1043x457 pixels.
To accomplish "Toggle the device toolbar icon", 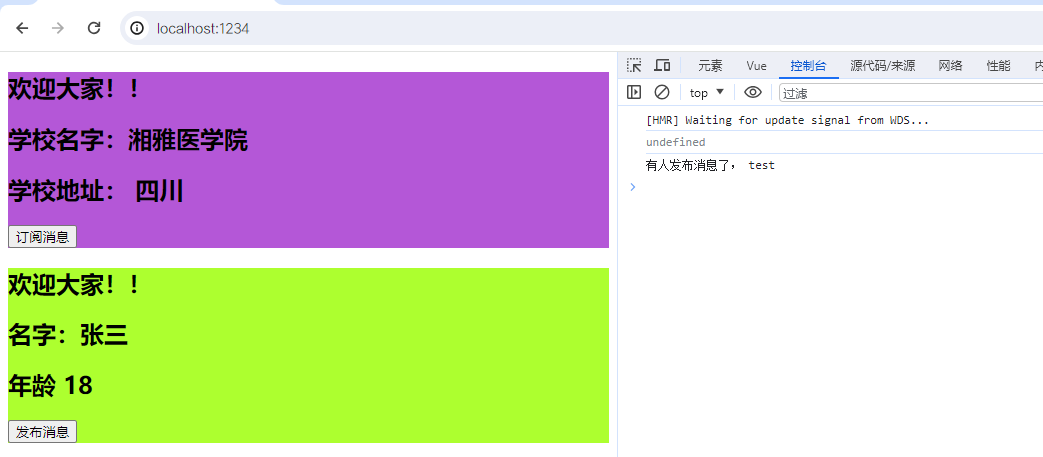I will (662, 65).
